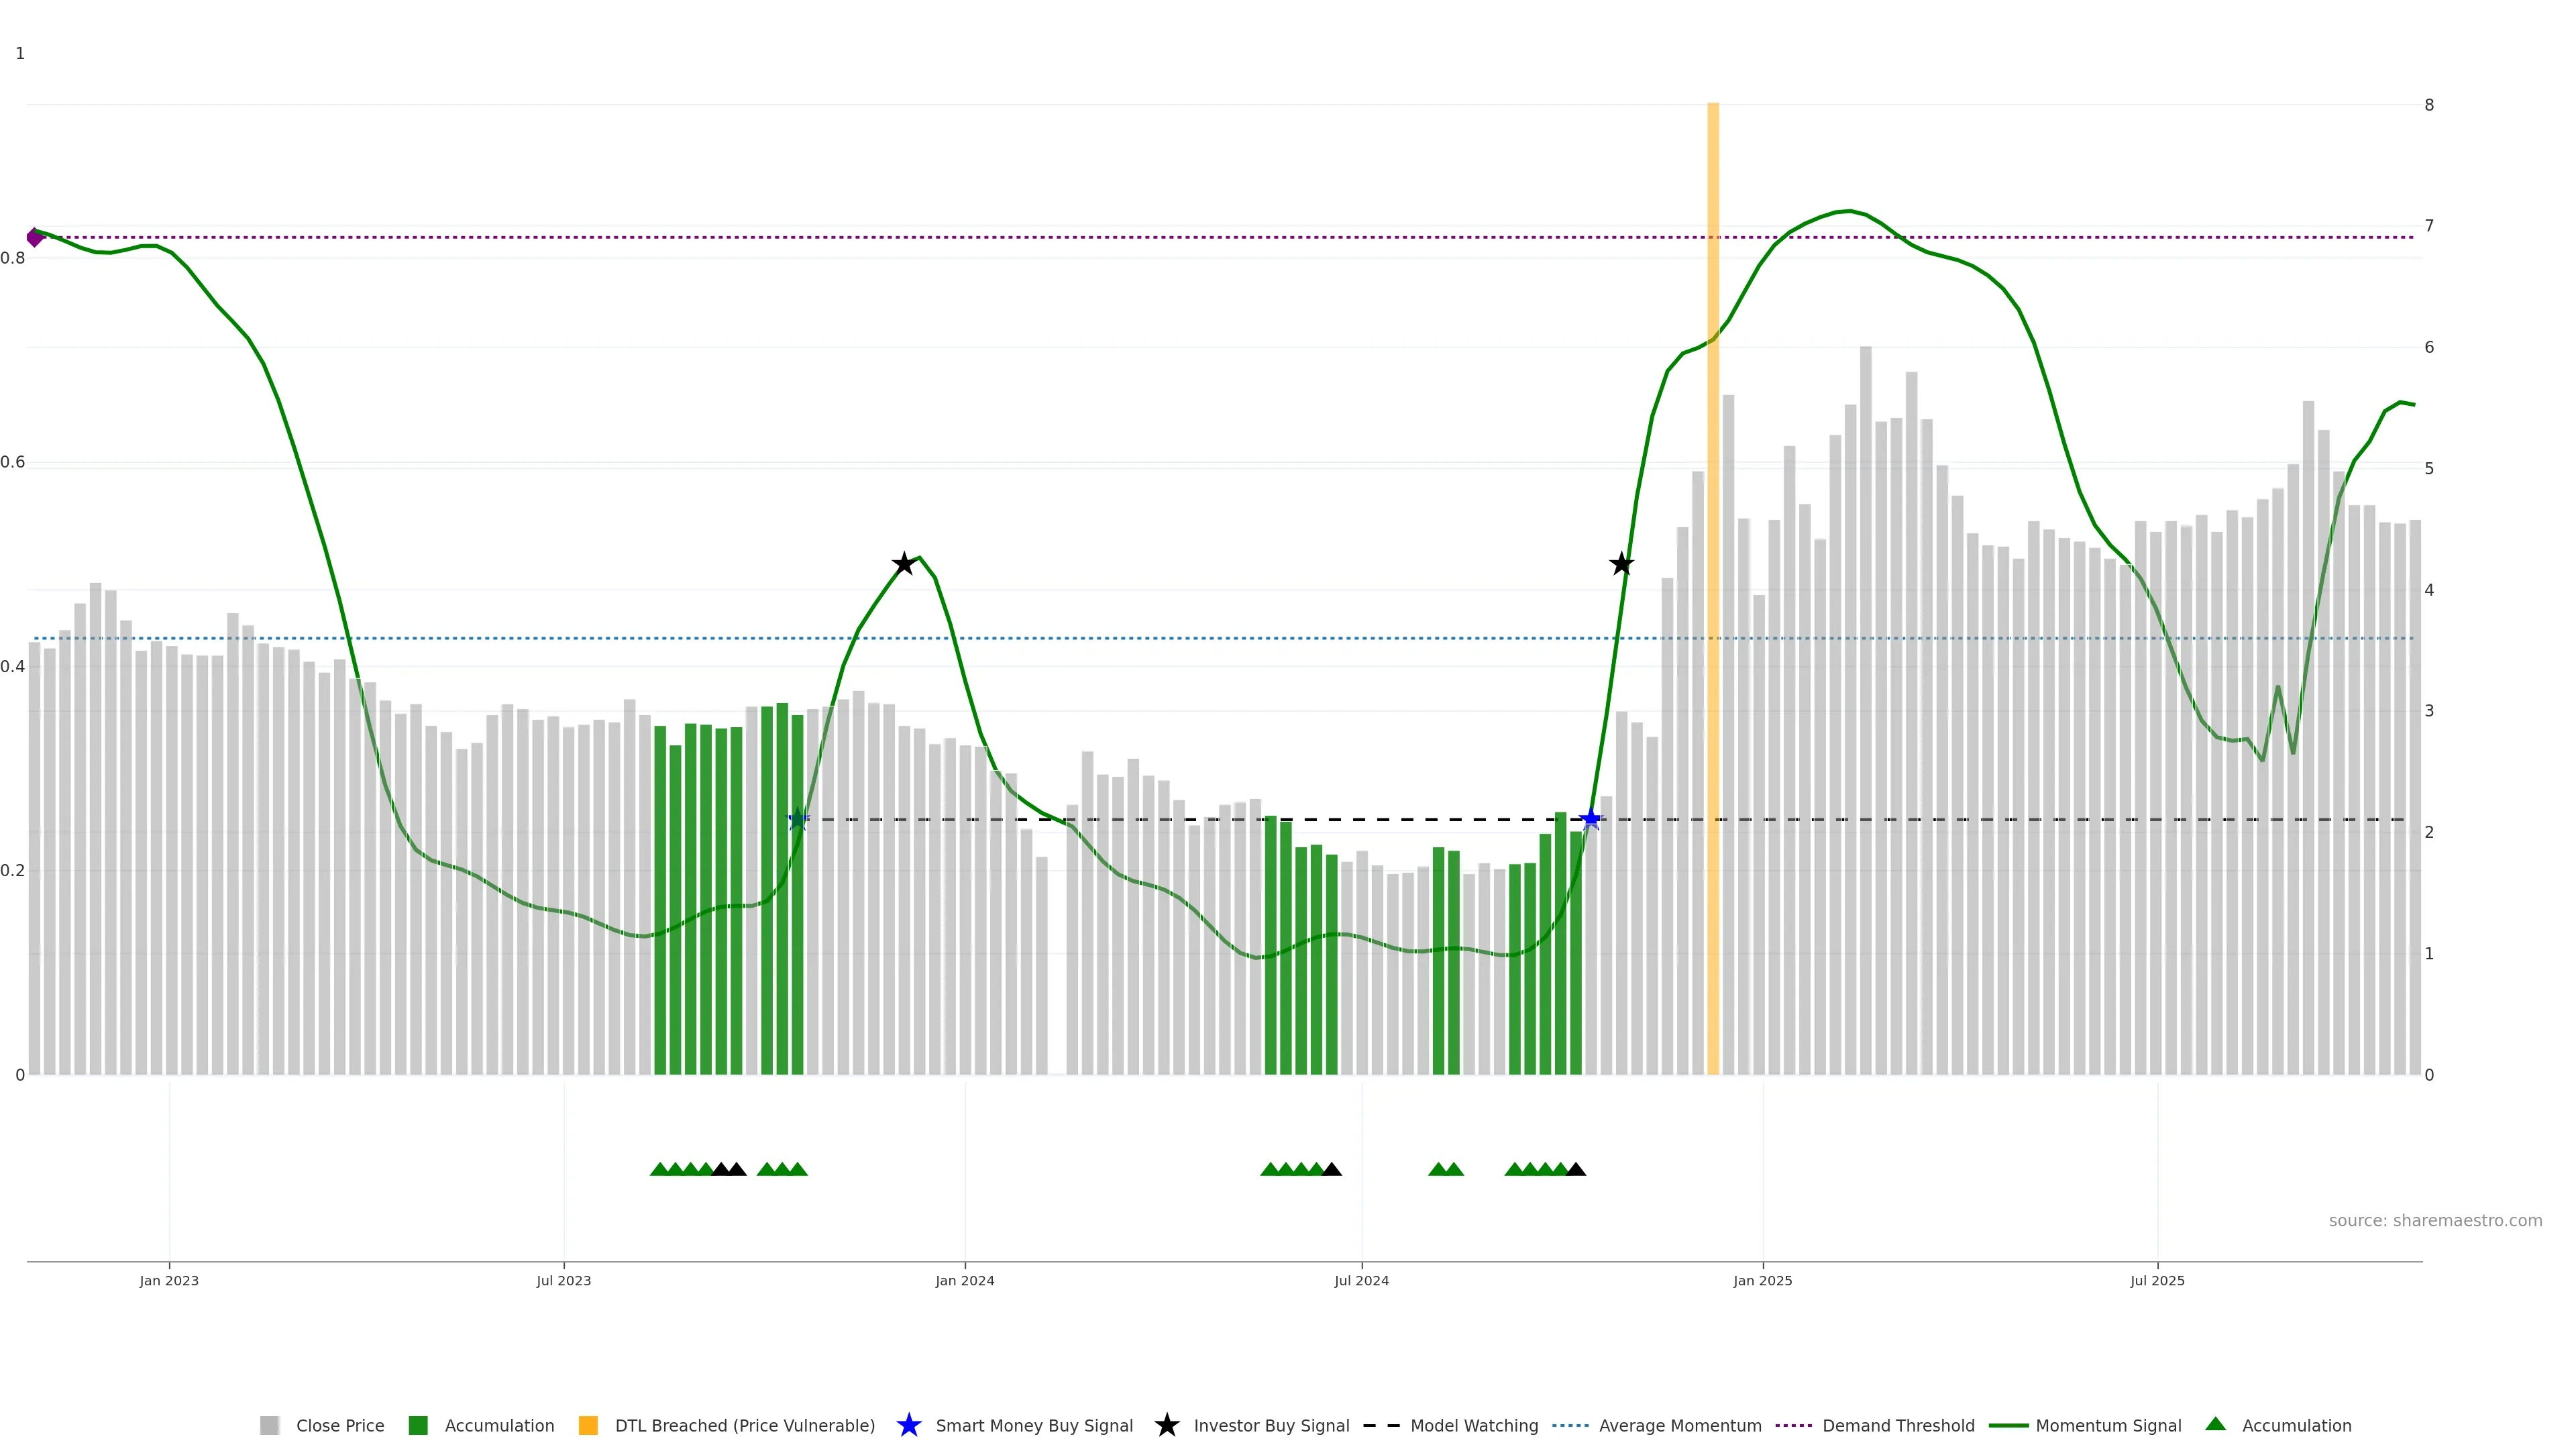Click the first green accumulation triangle in the lower strip
The height and width of the screenshot is (1449, 2576).
point(659,1169)
